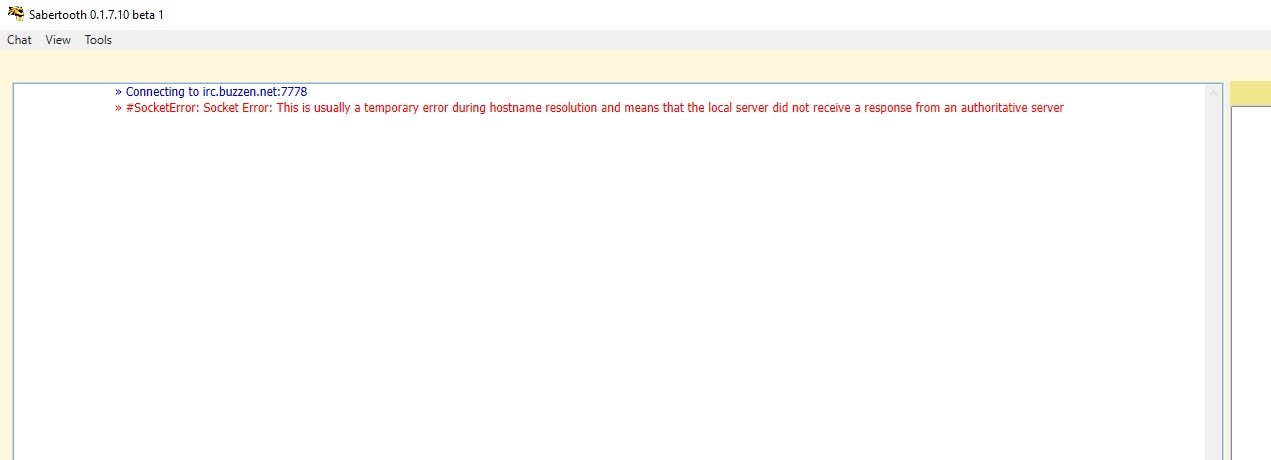Open the Chat menu
This screenshot has width=1271, height=460.
19,40
